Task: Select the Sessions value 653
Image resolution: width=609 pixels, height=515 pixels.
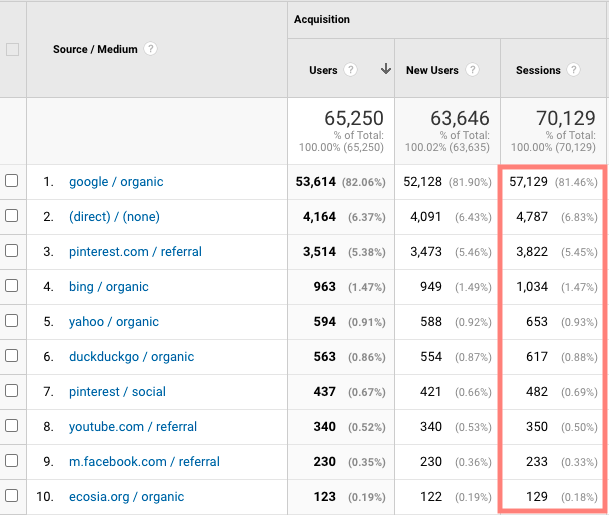Action: [x=537, y=322]
